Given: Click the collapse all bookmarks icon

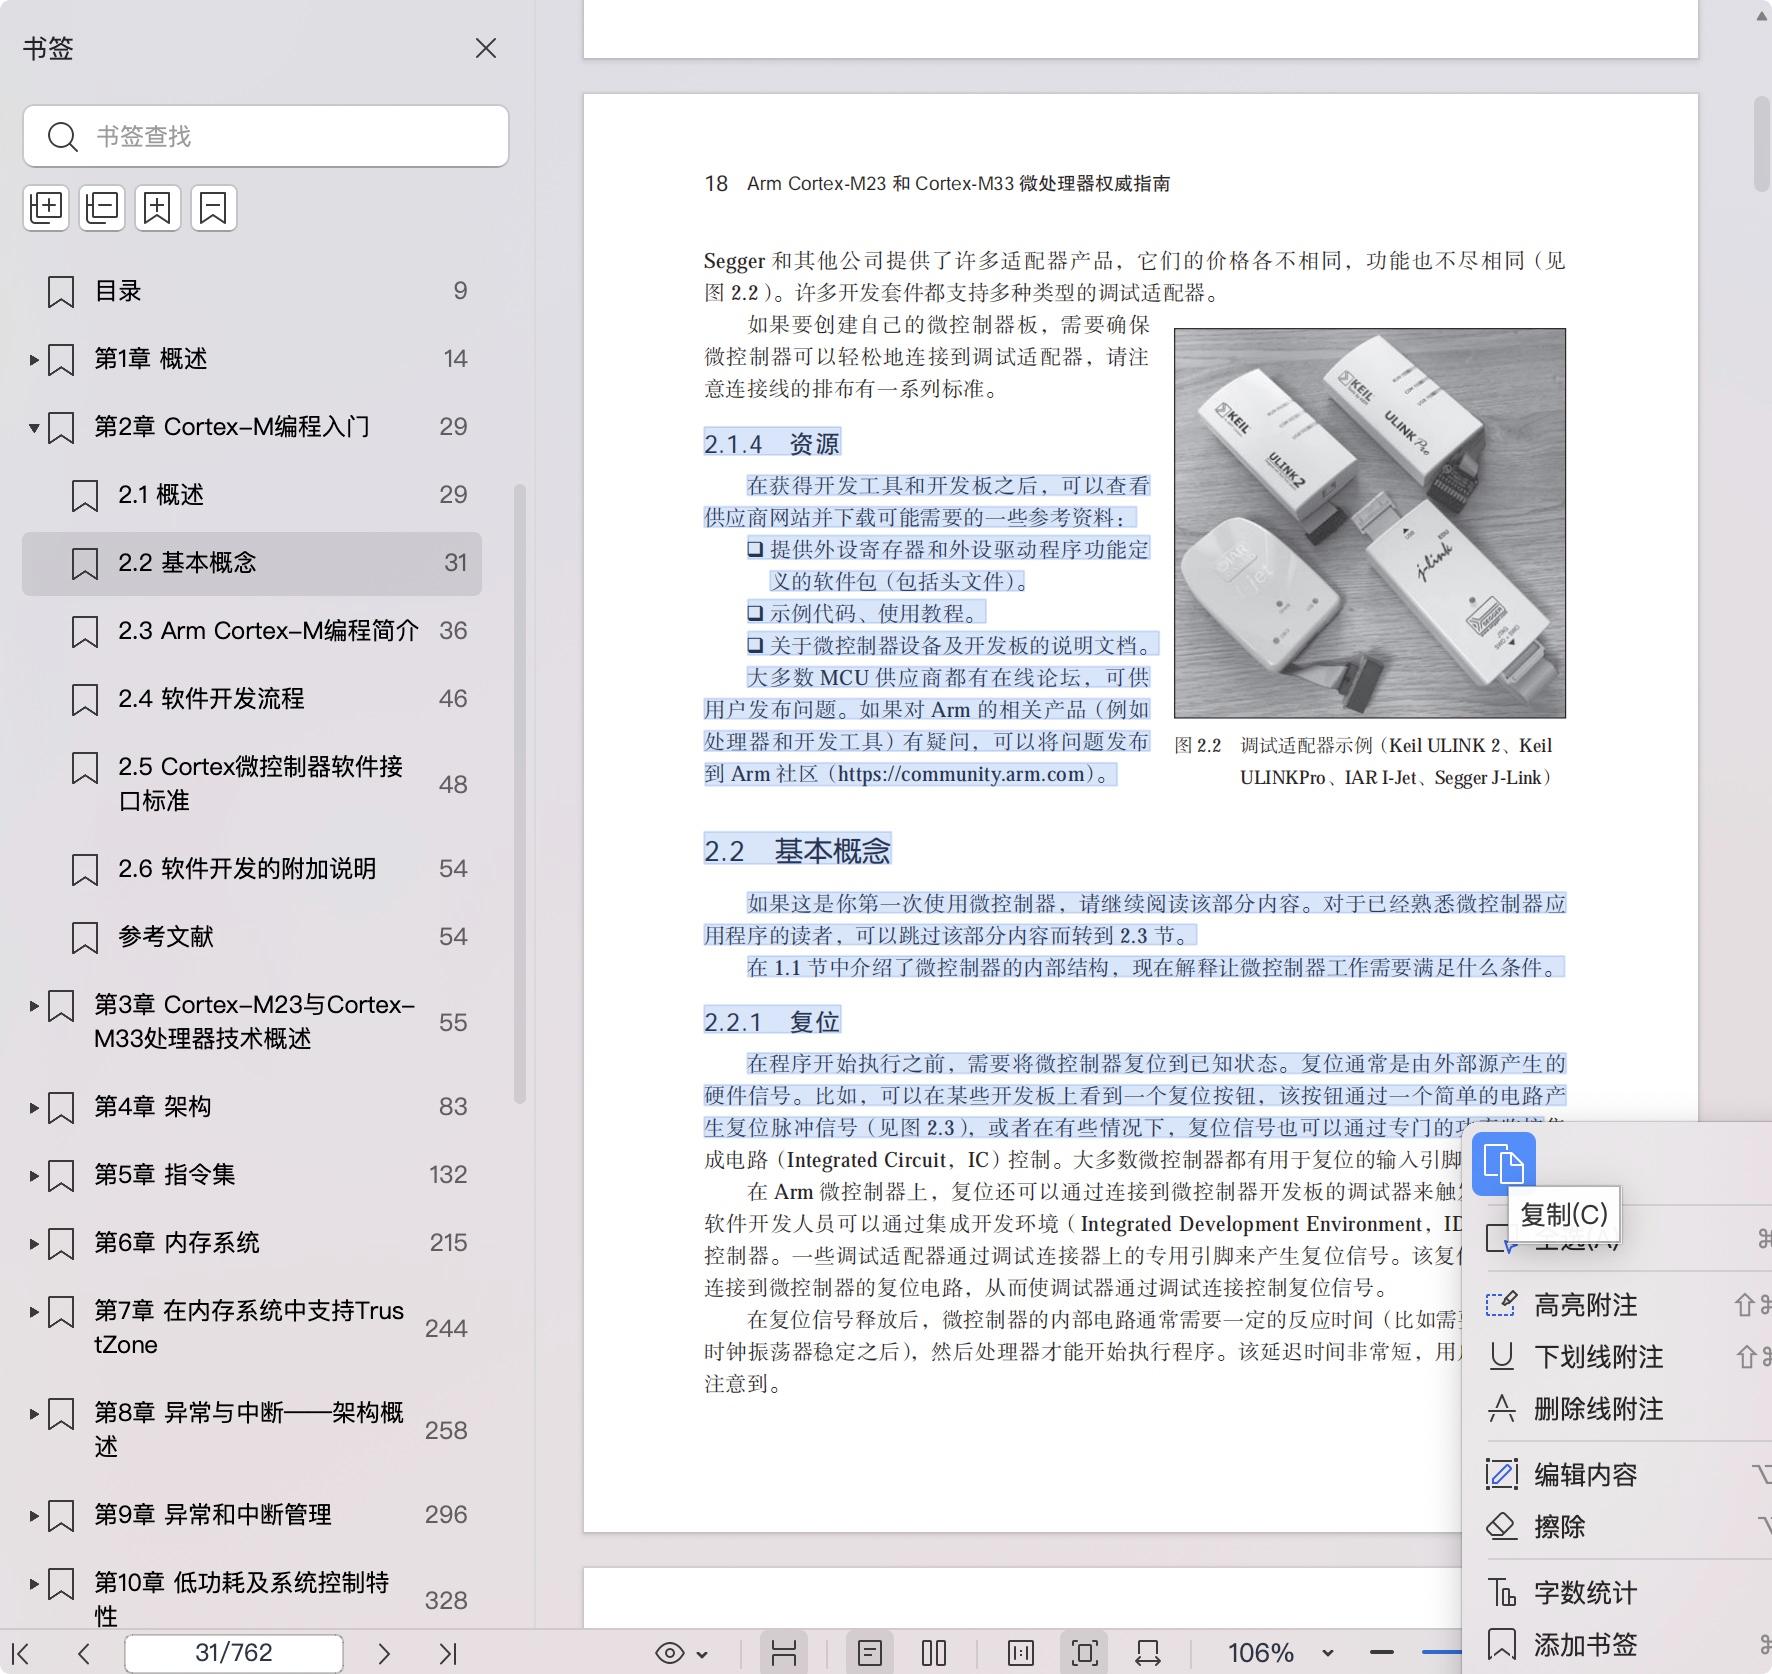Looking at the screenshot, I should (102, 208).
